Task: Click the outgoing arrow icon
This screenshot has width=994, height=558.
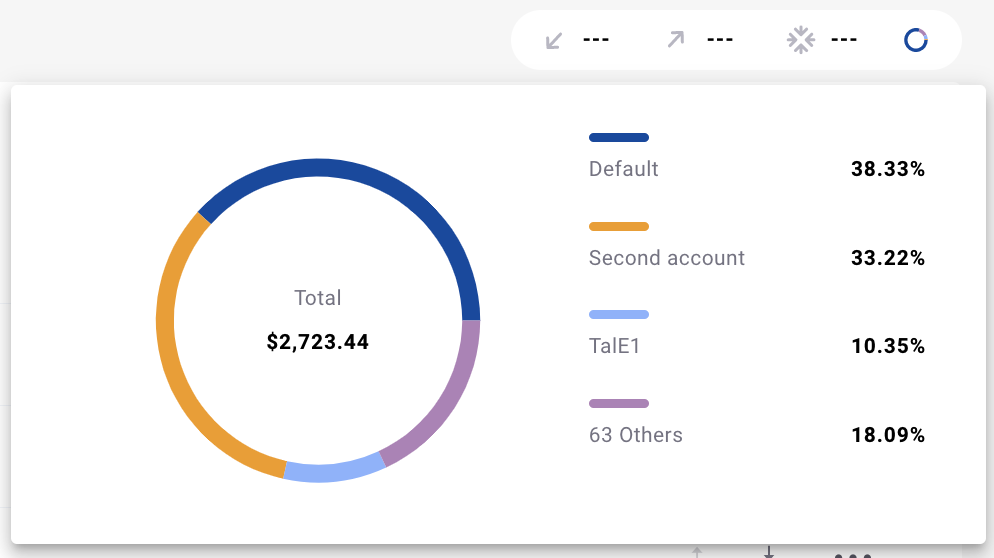Action: point(676,39)
